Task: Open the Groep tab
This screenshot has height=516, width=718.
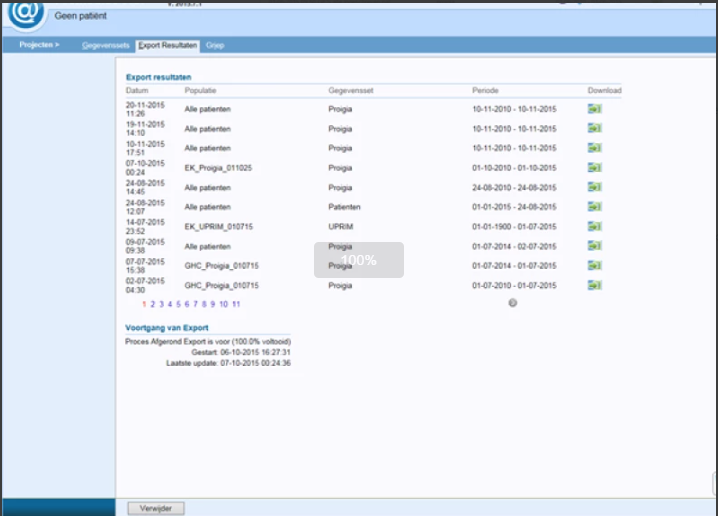Action: (x=215, y=45)
